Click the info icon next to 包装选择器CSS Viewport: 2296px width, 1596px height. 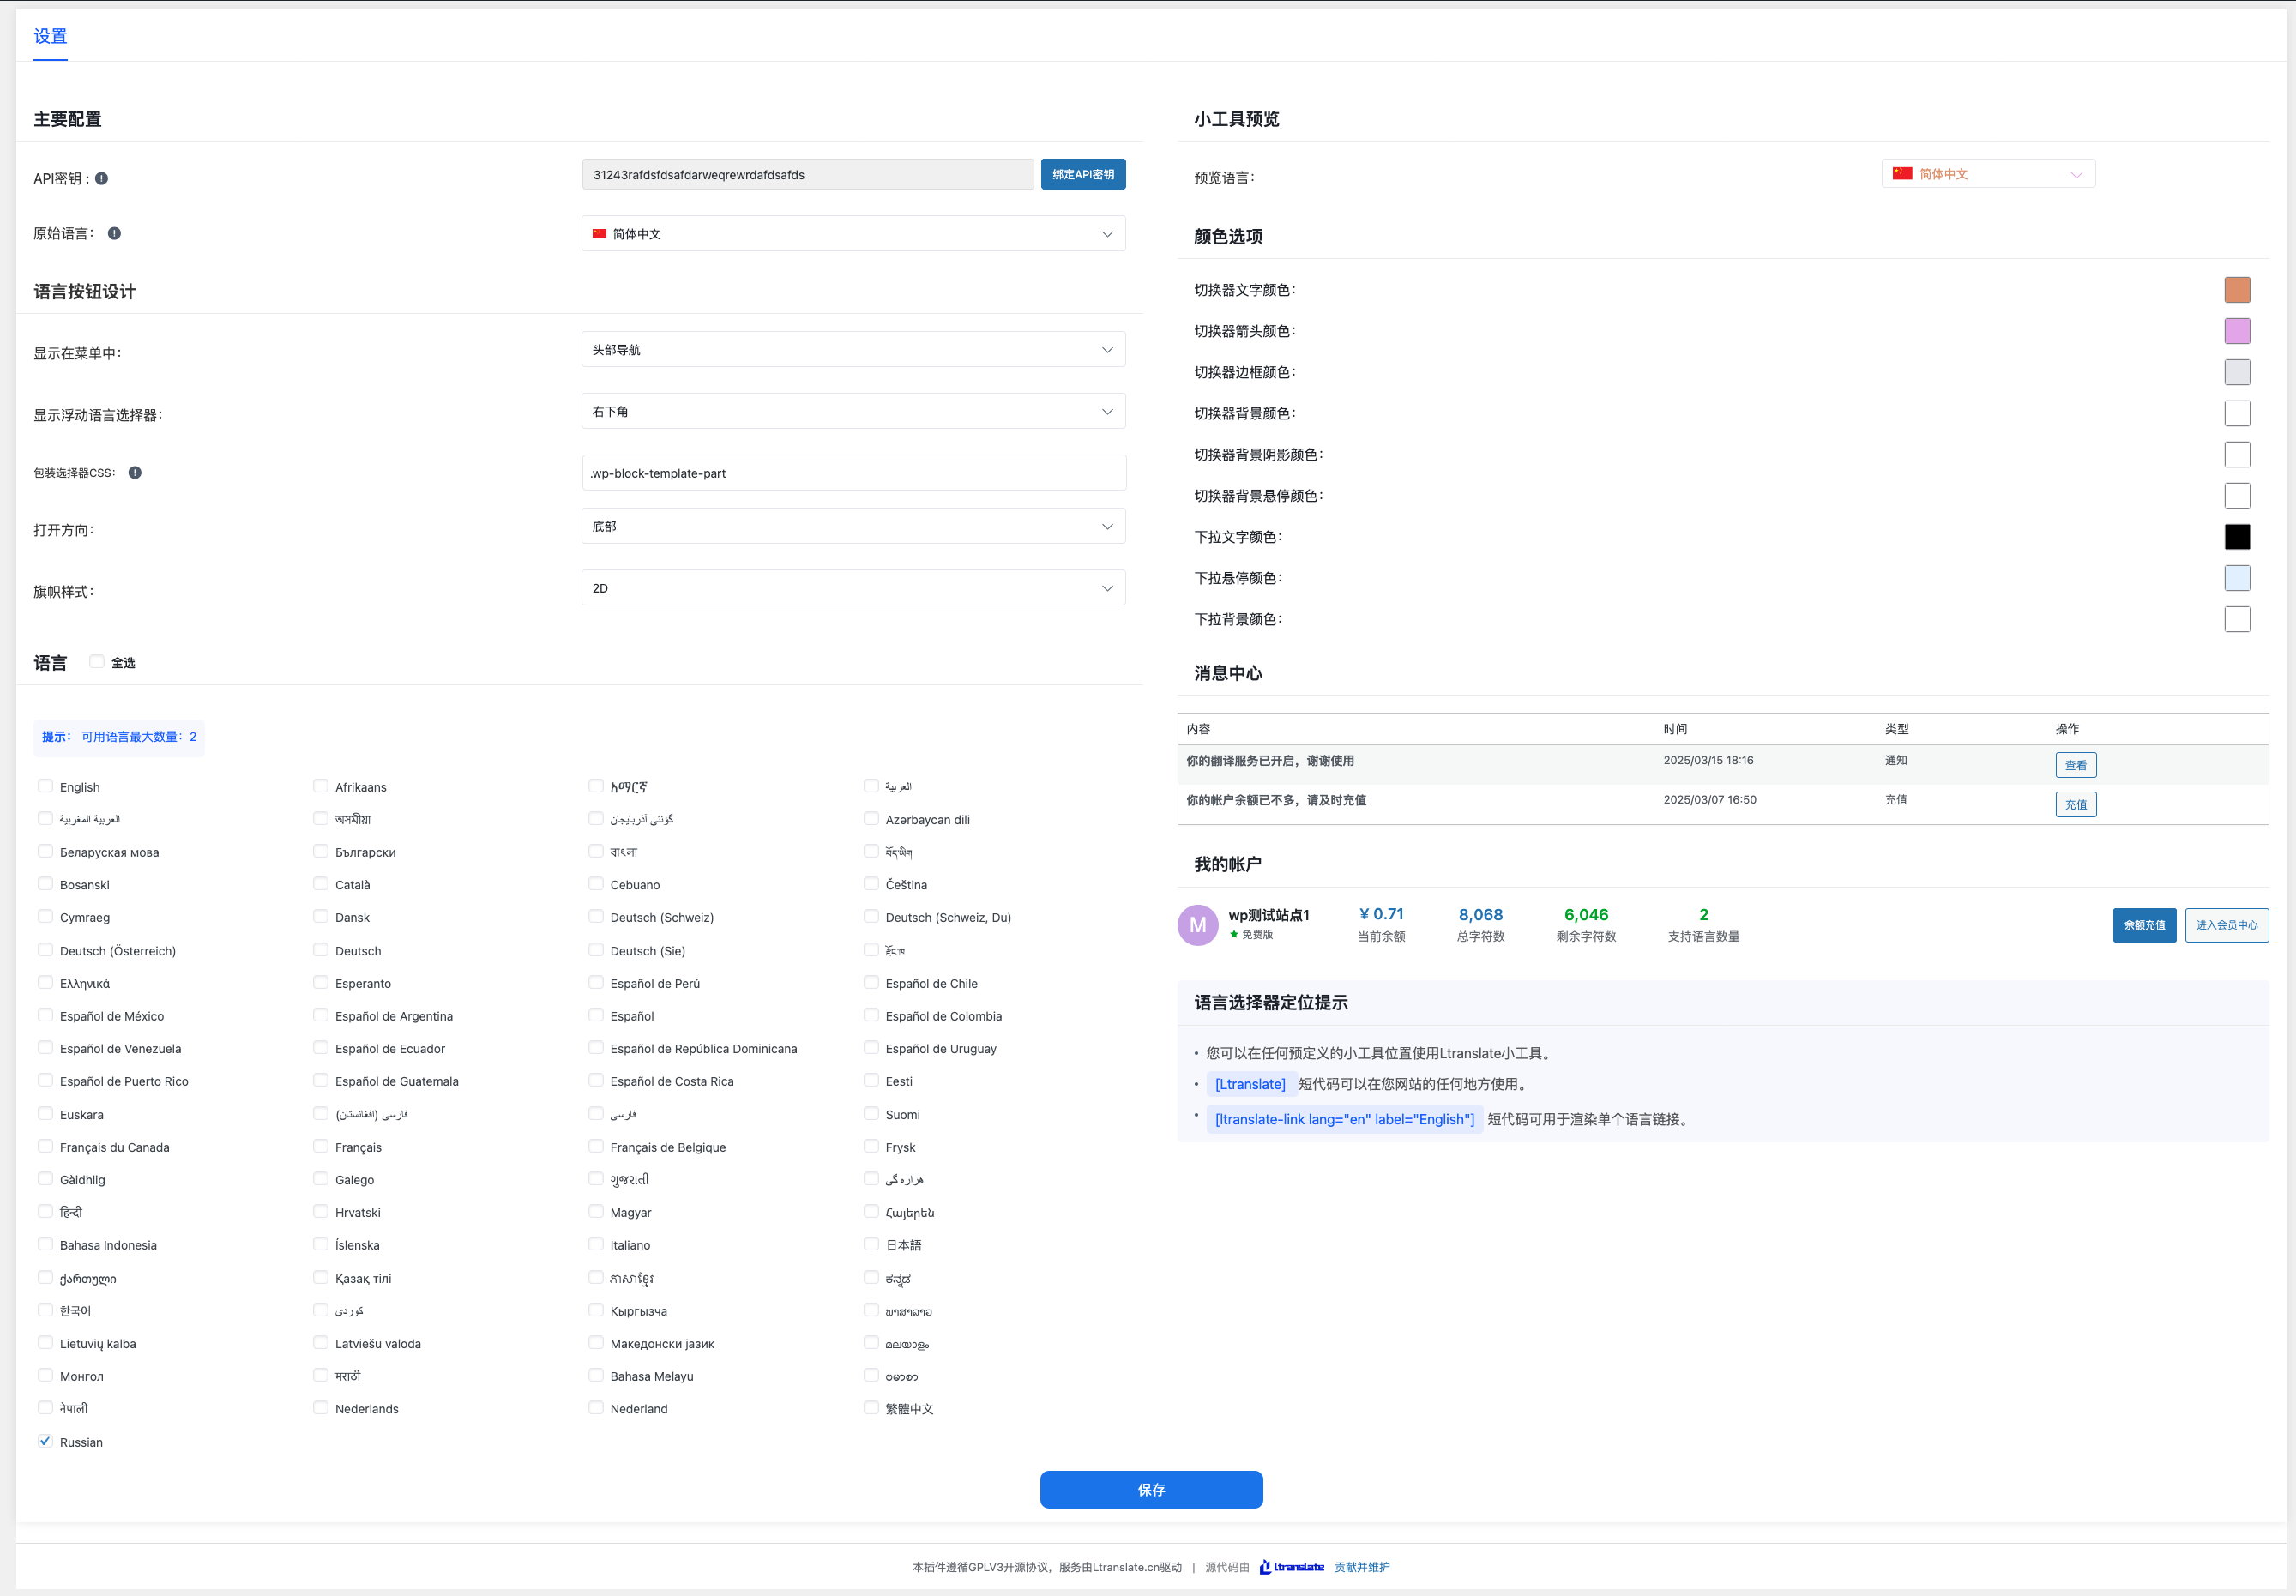click(135, 473)
